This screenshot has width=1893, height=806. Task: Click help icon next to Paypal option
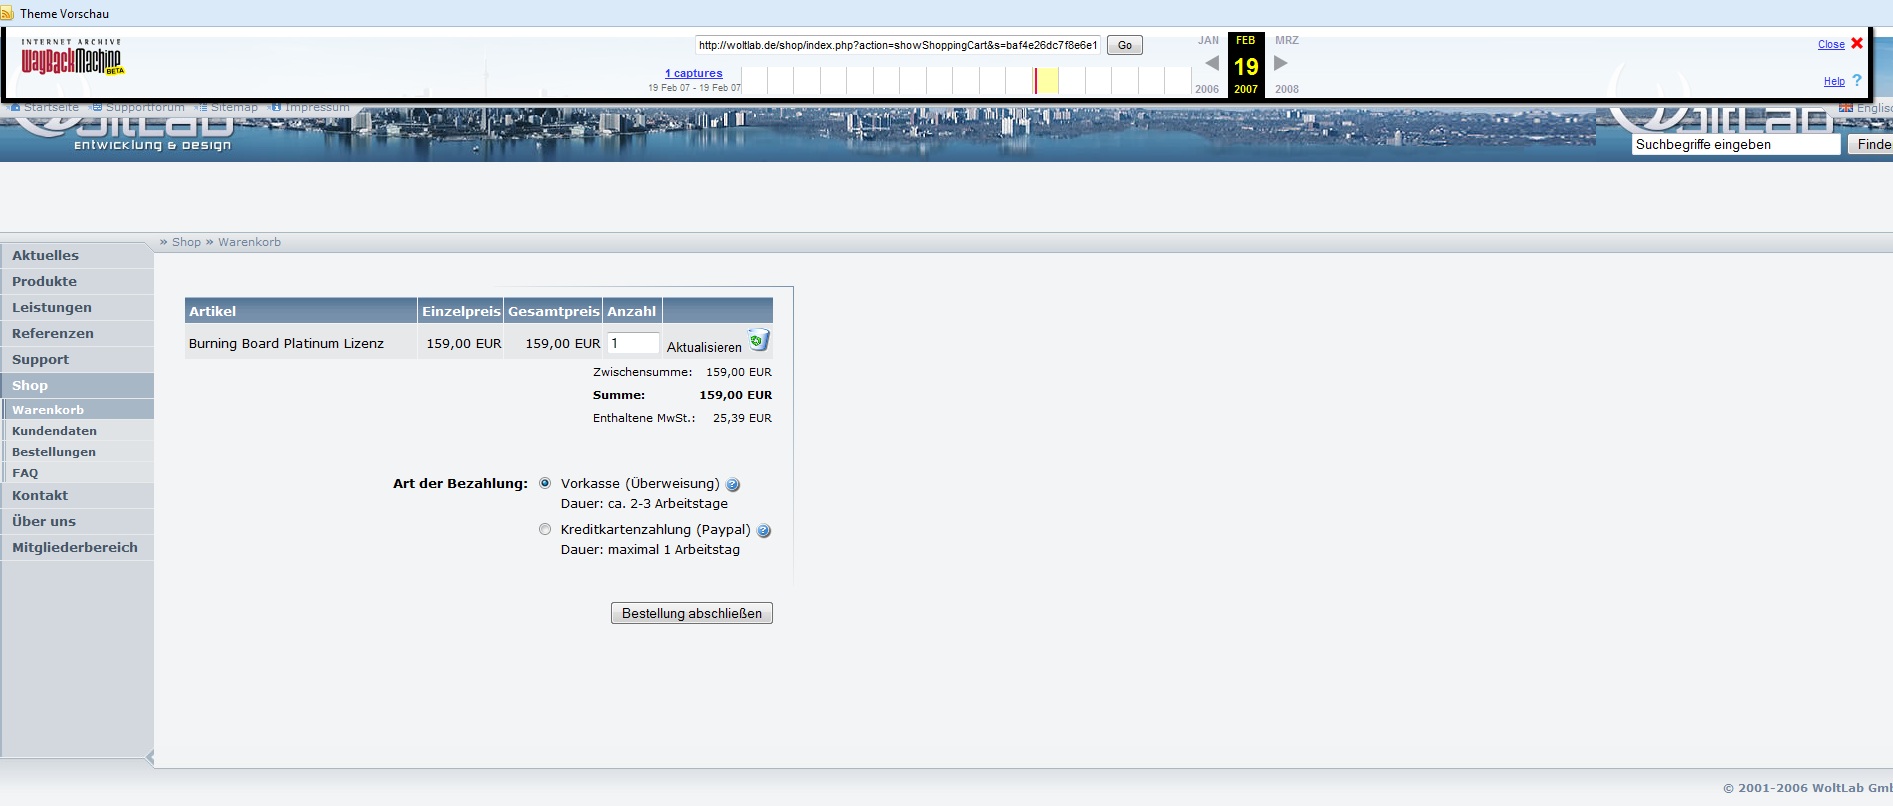(x=764, y=531)
